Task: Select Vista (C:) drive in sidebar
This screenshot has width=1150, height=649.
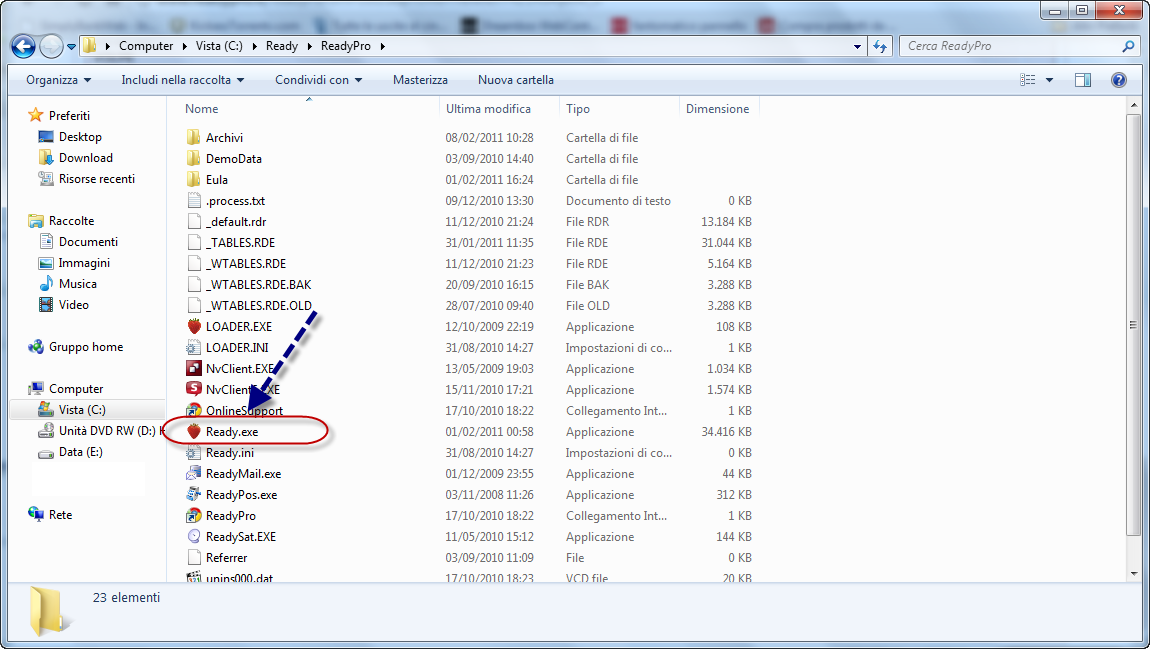Action: pyautogui.click(x=82, y=410)
